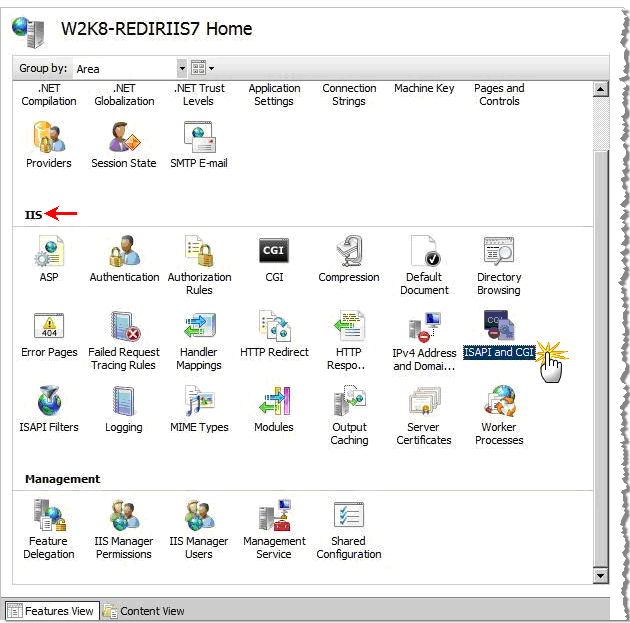Click Application Settings label
The width and height of the screenshot is (630, 623).
pos(274,95)
